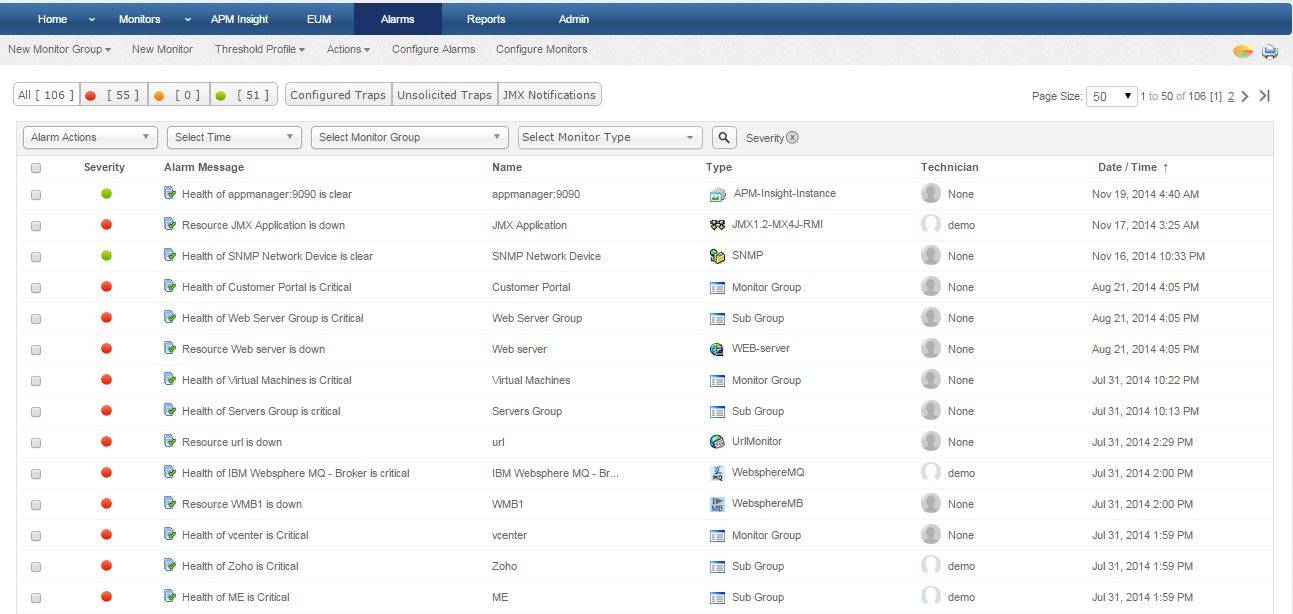Viewport: 1293px width, 614px height.
Task: Click the annotation icon next to 'Resource url is down'
Action: point(167,442)
